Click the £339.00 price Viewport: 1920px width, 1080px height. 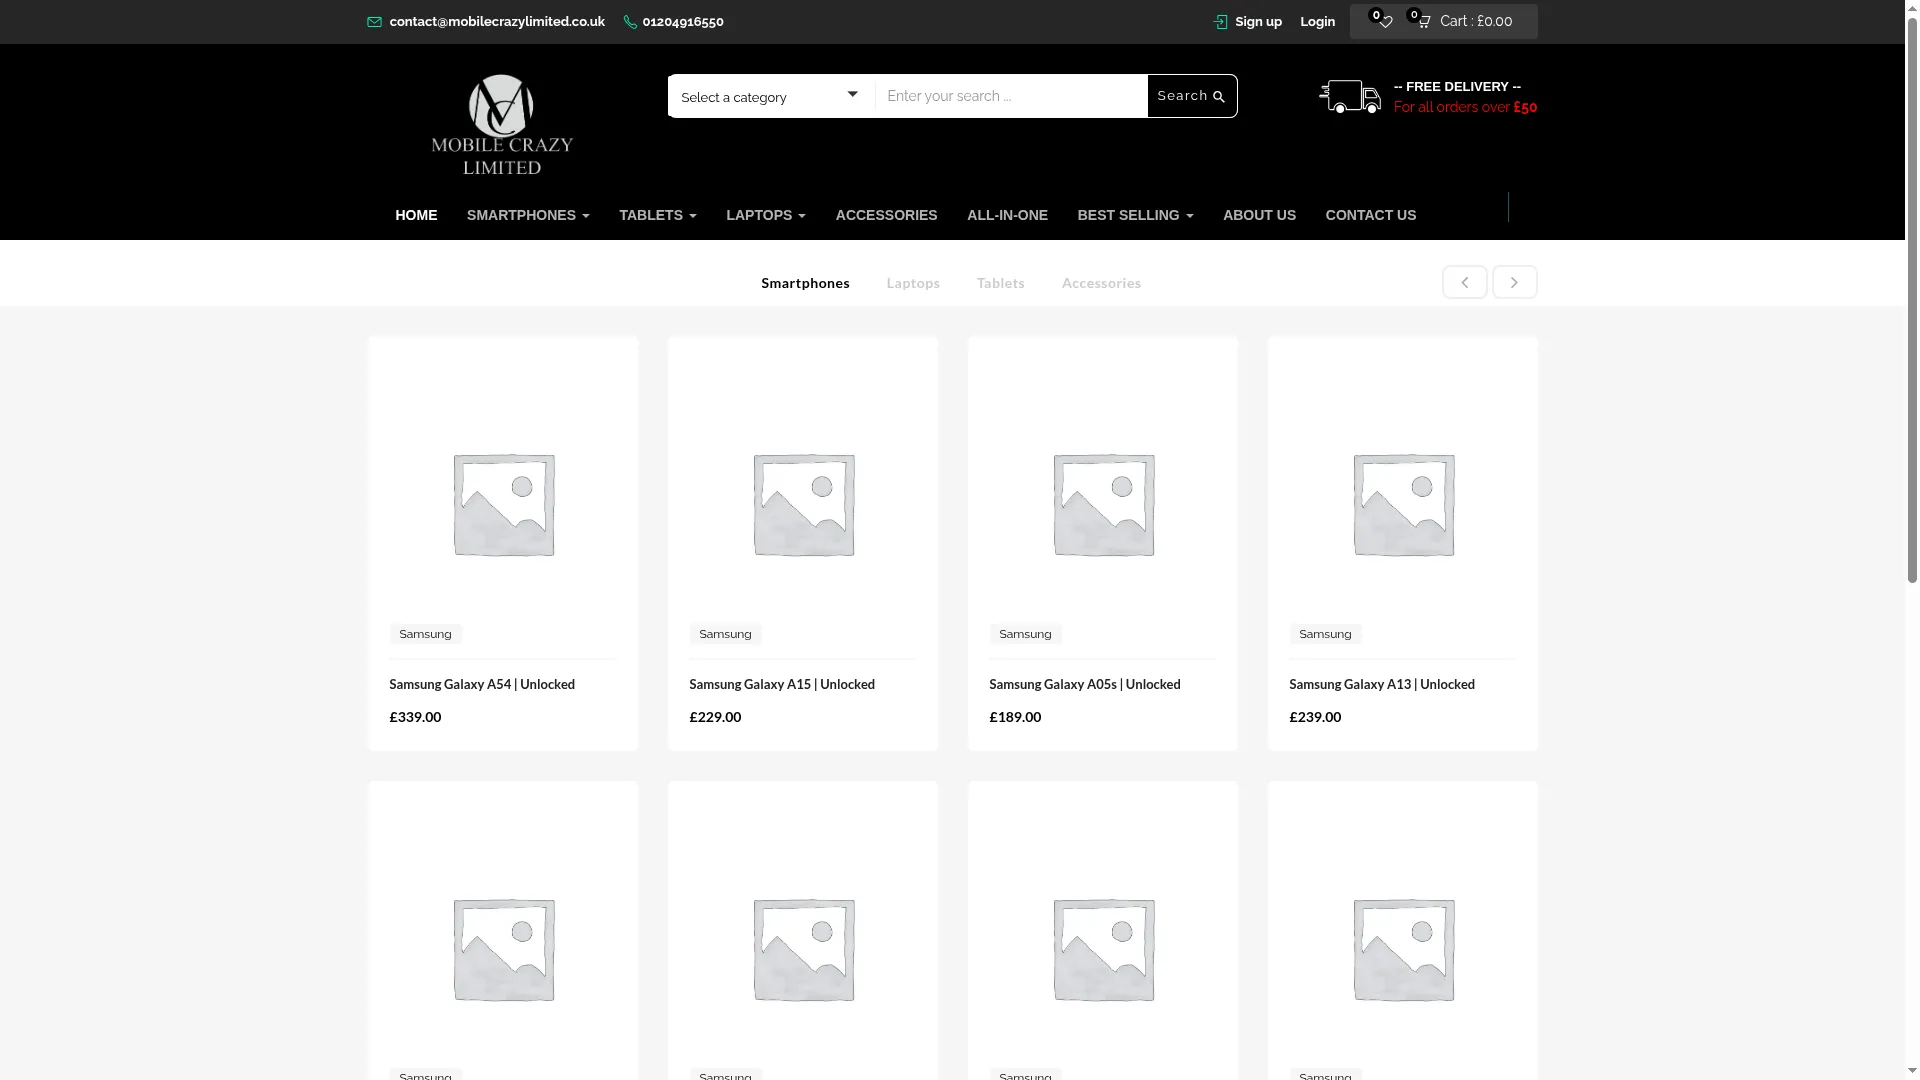(415, 717)
